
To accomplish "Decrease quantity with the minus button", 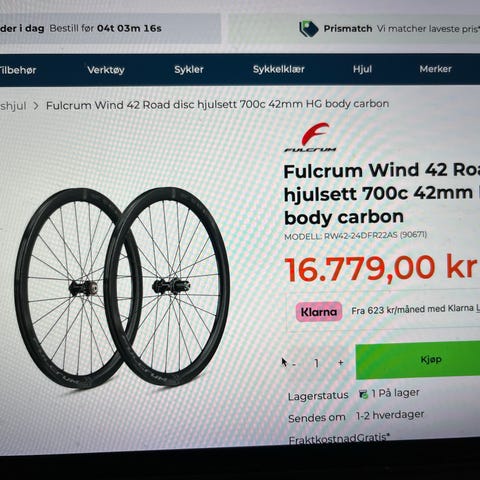I will click(x=294, y=364).
